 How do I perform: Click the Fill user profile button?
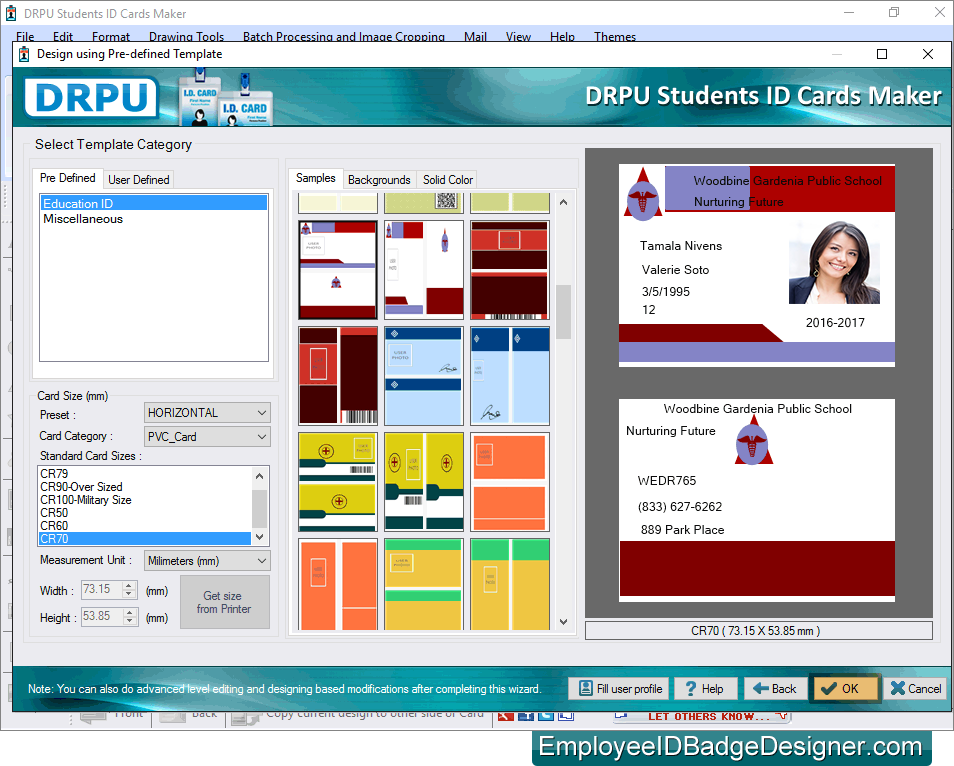pos(618,689)
